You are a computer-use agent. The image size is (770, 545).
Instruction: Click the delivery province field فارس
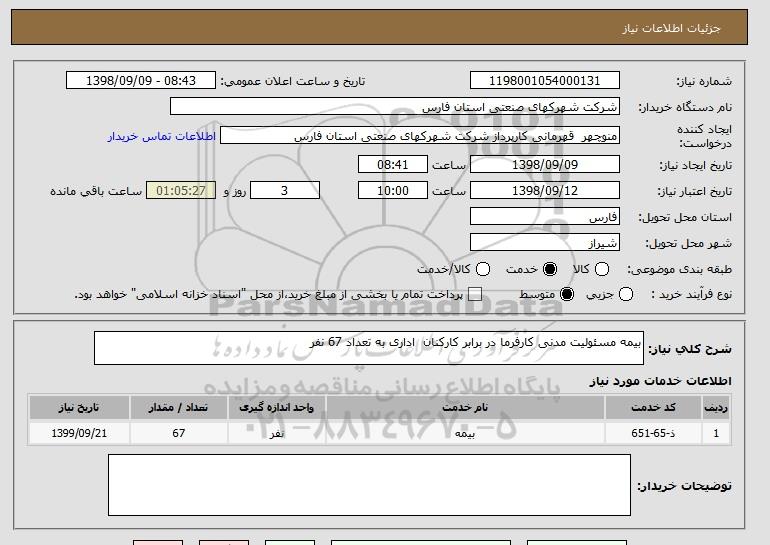tap(545, 217)
